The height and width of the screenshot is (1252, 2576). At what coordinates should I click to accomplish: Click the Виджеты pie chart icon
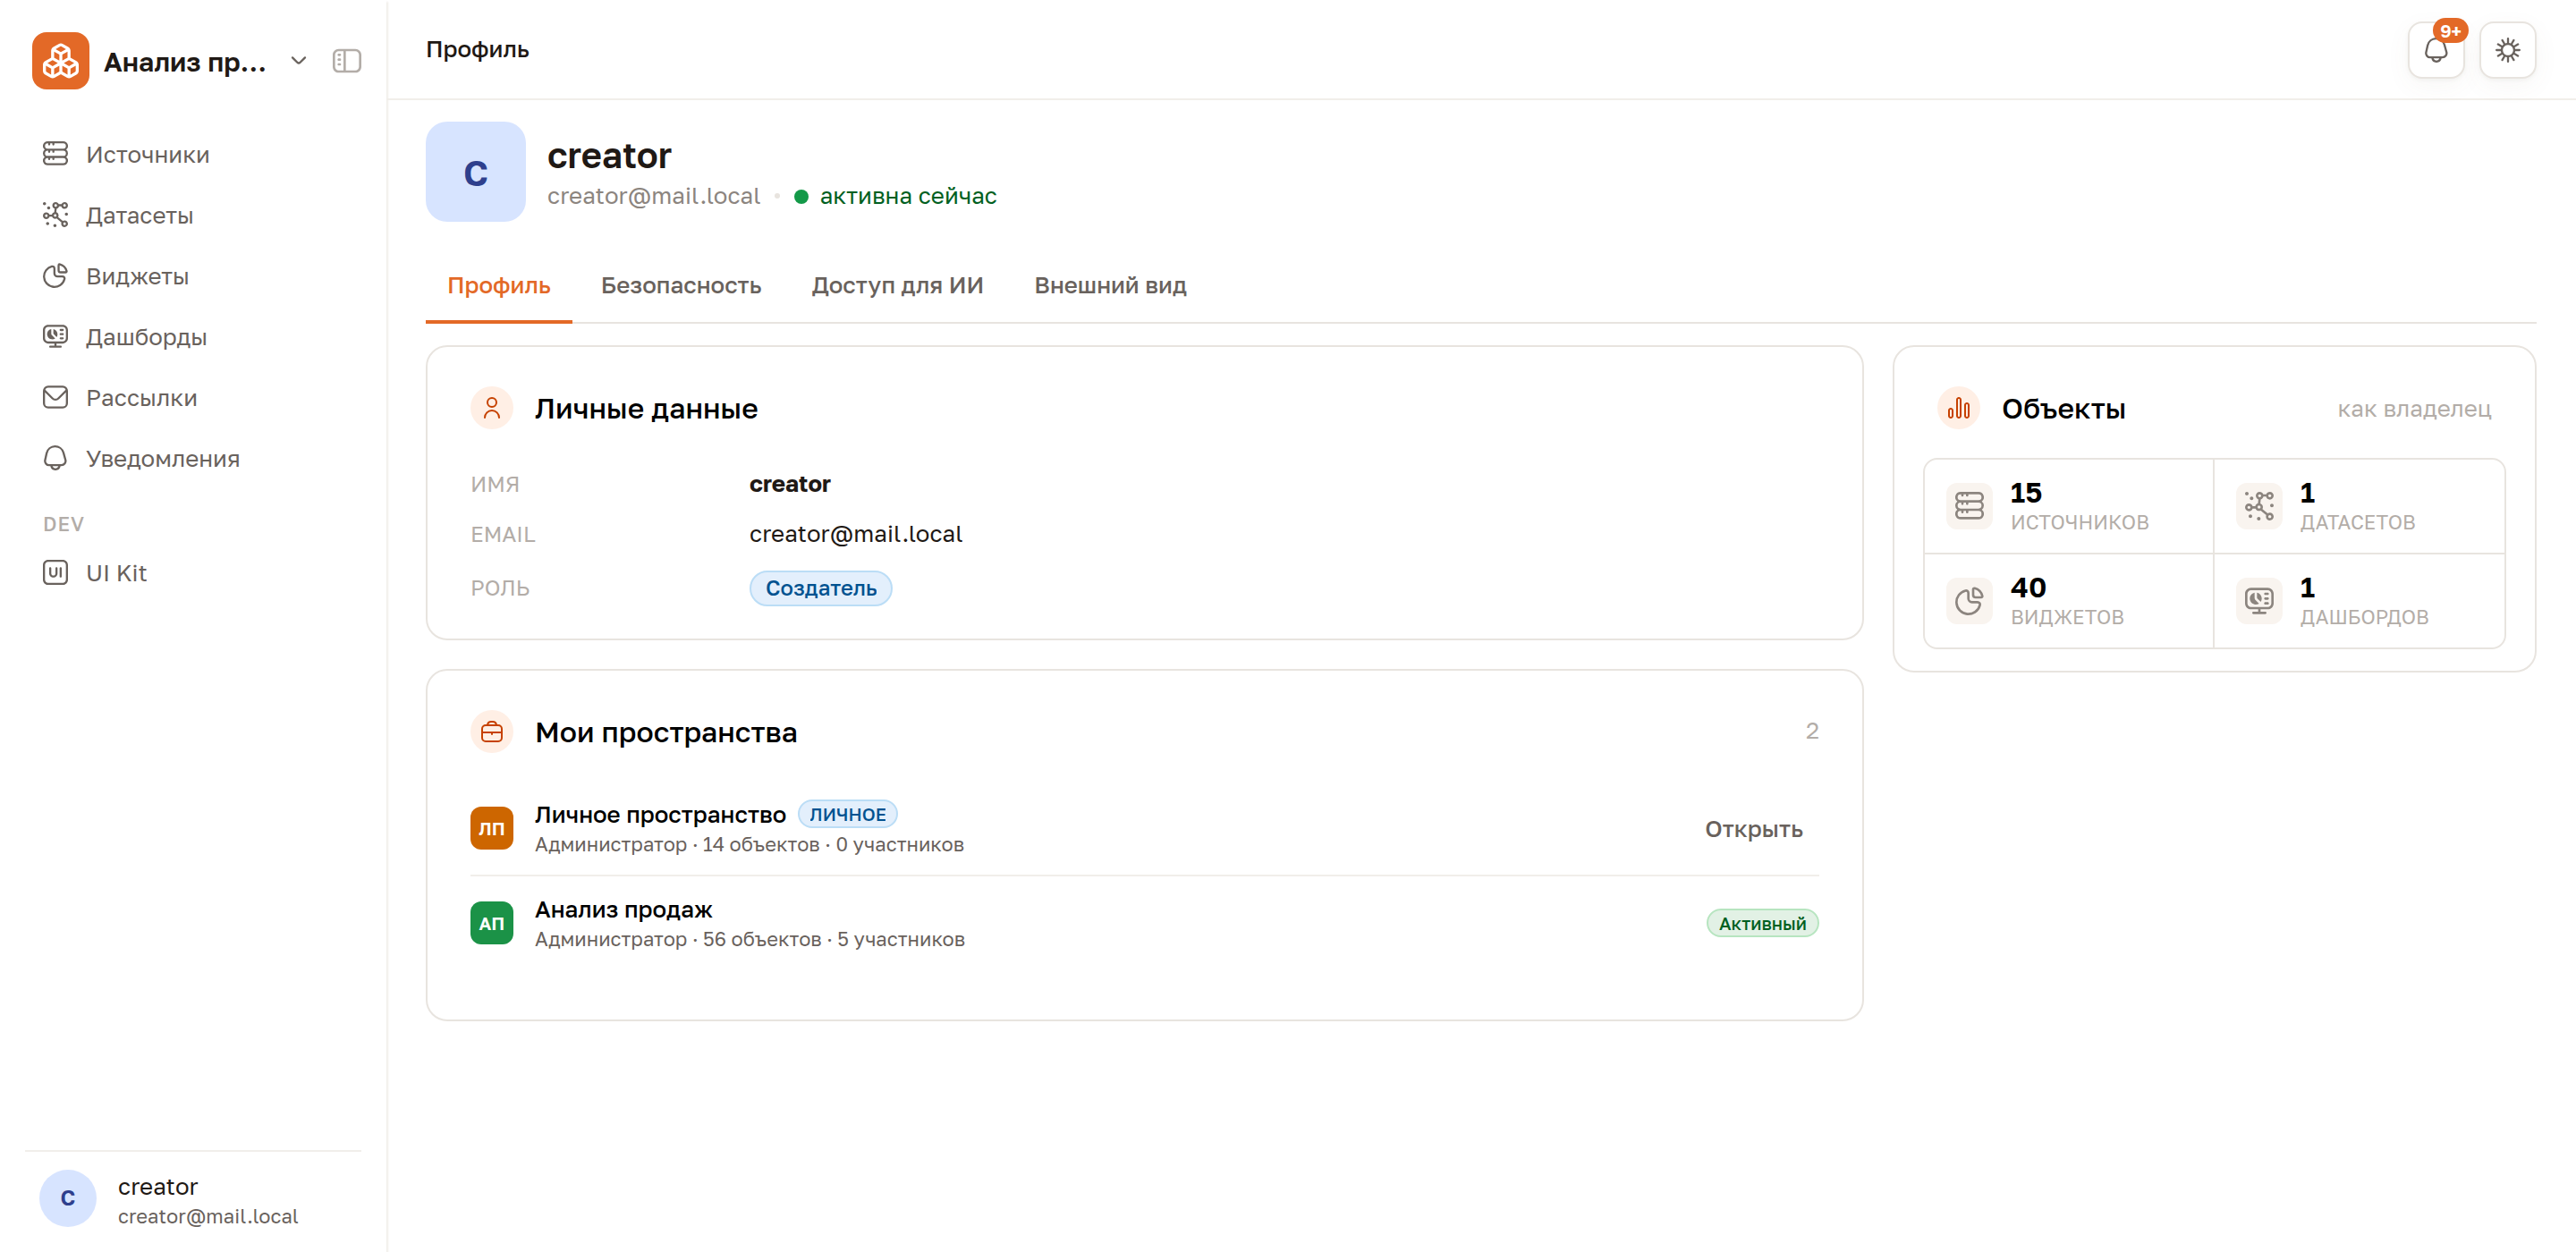coord(55,276)
